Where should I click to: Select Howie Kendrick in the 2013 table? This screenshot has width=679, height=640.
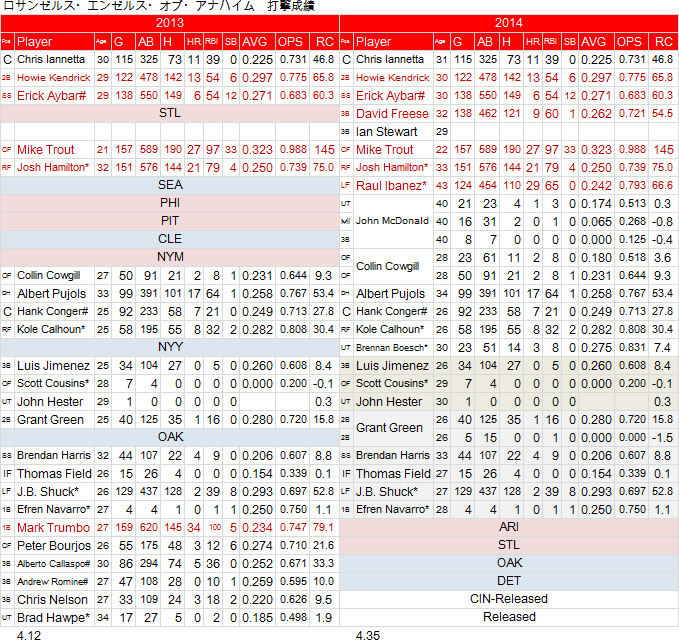[53, 78]
